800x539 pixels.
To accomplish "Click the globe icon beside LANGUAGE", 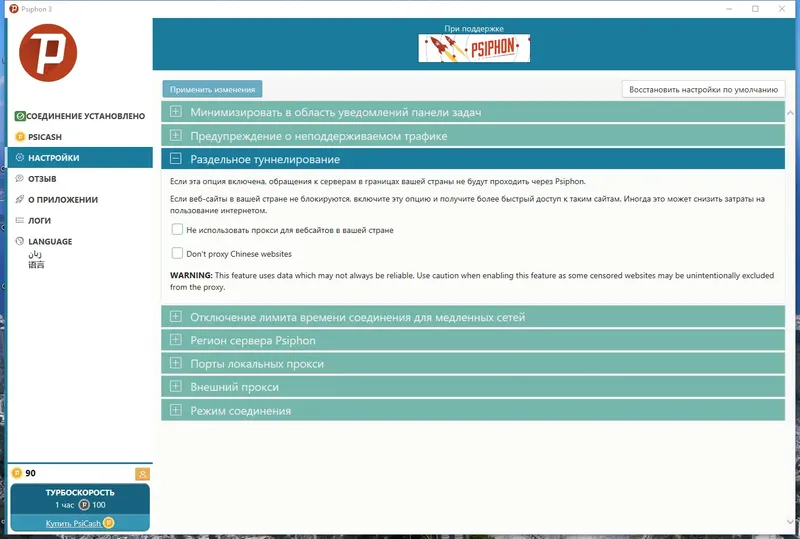I will pos(20,241).
